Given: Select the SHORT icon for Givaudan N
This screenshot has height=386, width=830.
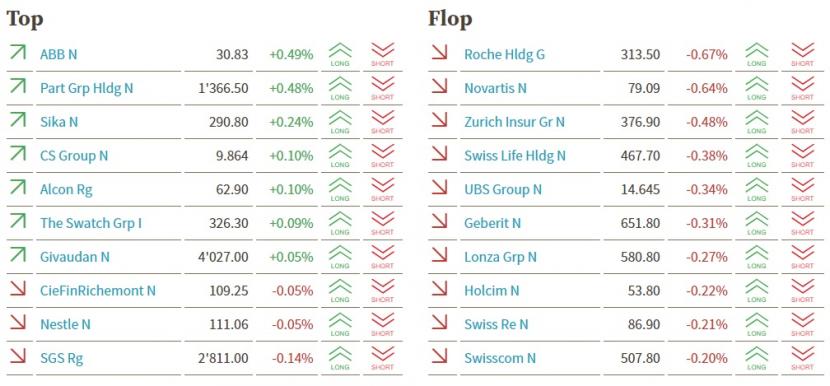Looking at the screenshot, I should pyautogui.click(x=382, y=257).
